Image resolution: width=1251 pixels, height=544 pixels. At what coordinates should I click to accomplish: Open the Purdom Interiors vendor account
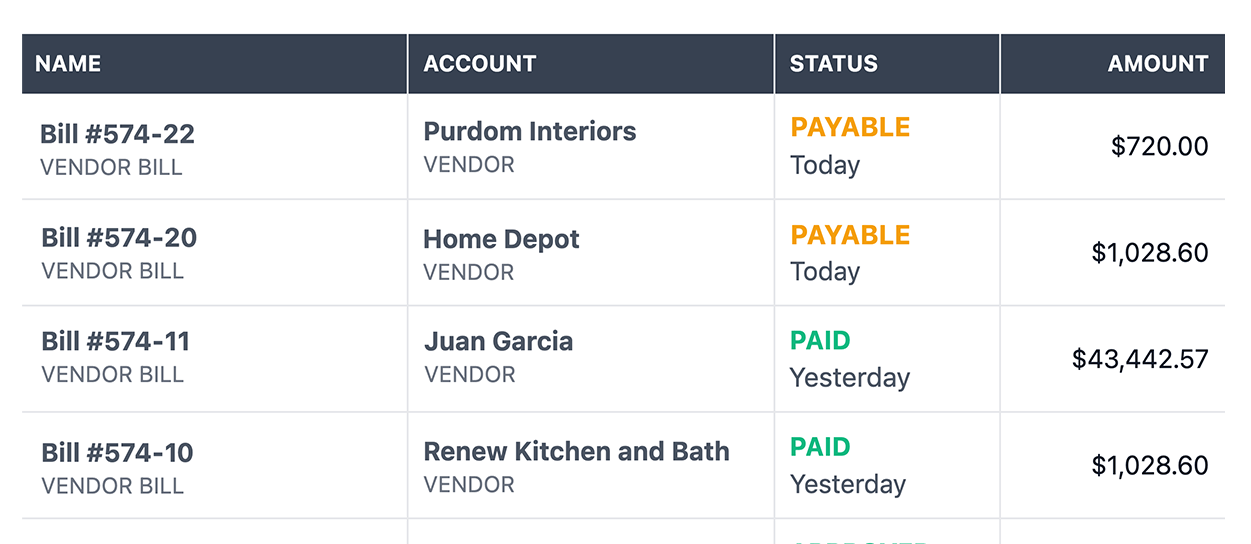(530, 132)
